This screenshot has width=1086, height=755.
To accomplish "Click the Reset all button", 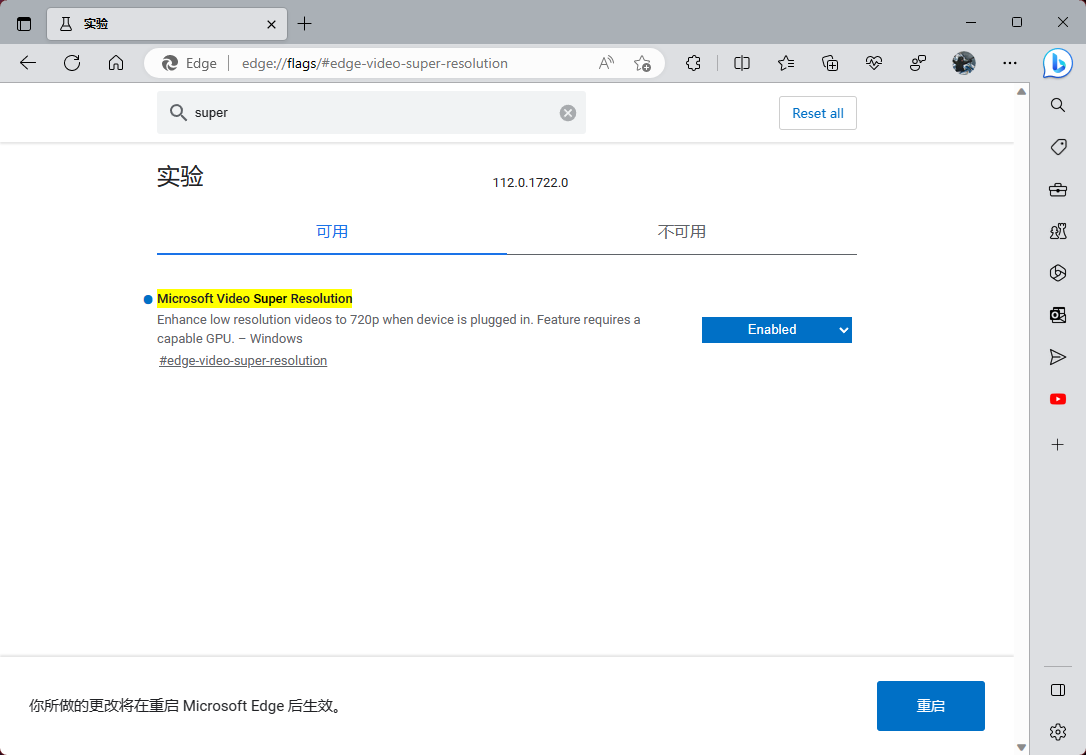I will (817, 114).
